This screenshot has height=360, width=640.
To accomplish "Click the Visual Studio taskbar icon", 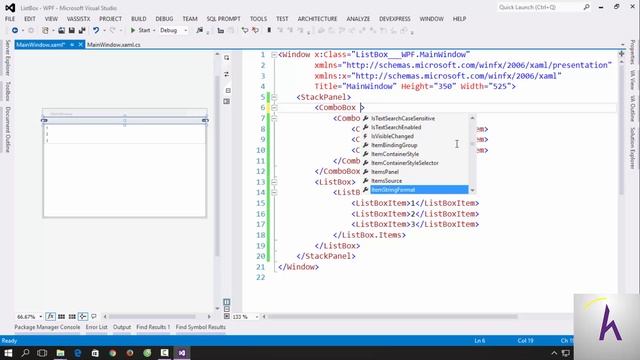I will pos(182,353).
